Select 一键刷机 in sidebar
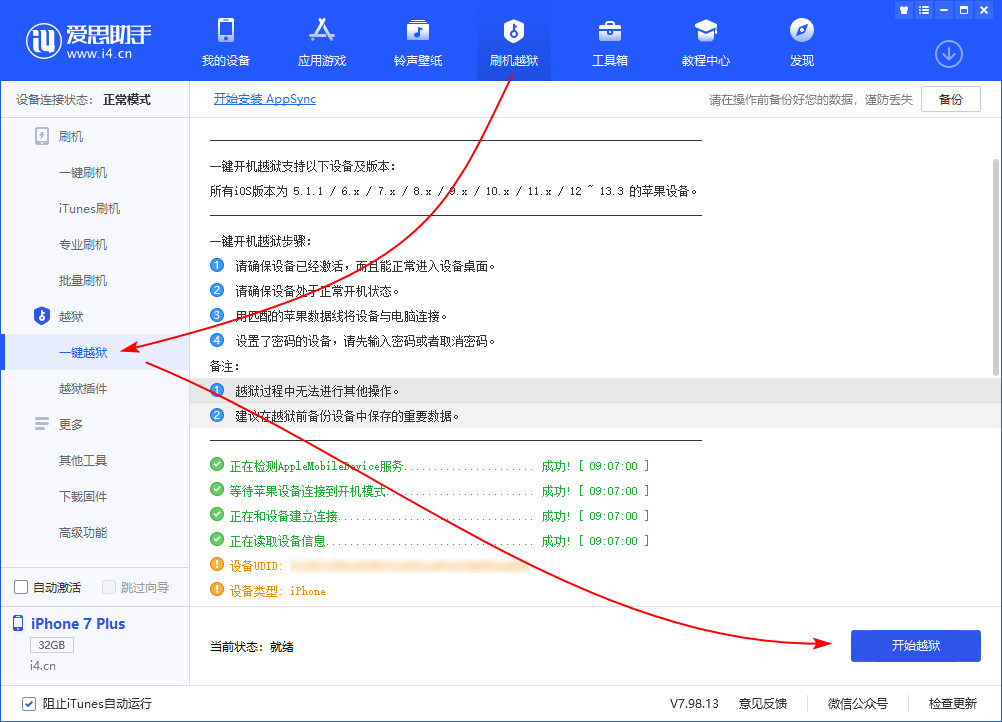Image resolution: width=1002 pixels, height=722 pixels. tap(83, 173)
